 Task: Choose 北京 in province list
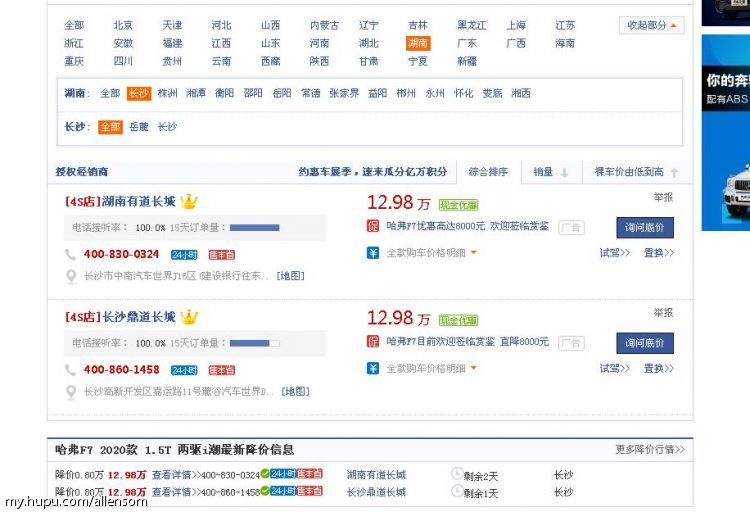pos(123,25)
